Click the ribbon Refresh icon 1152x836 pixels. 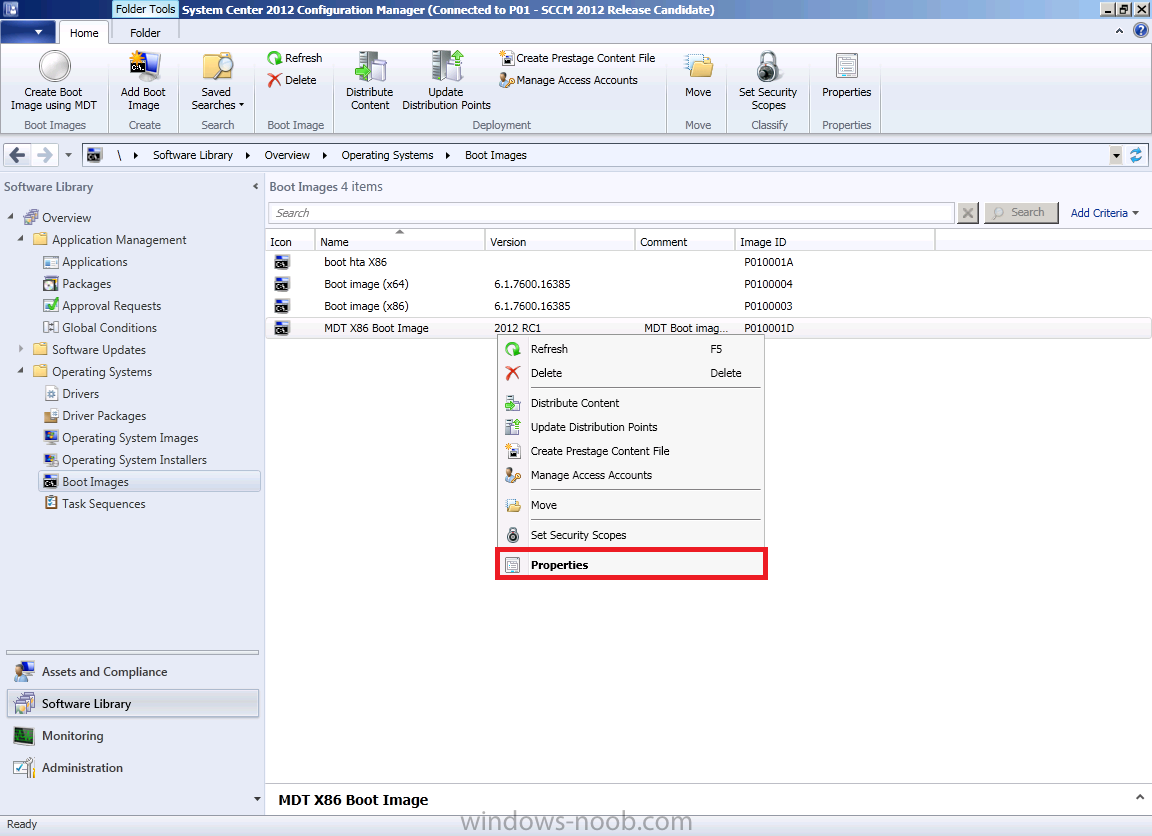point(275,58)
